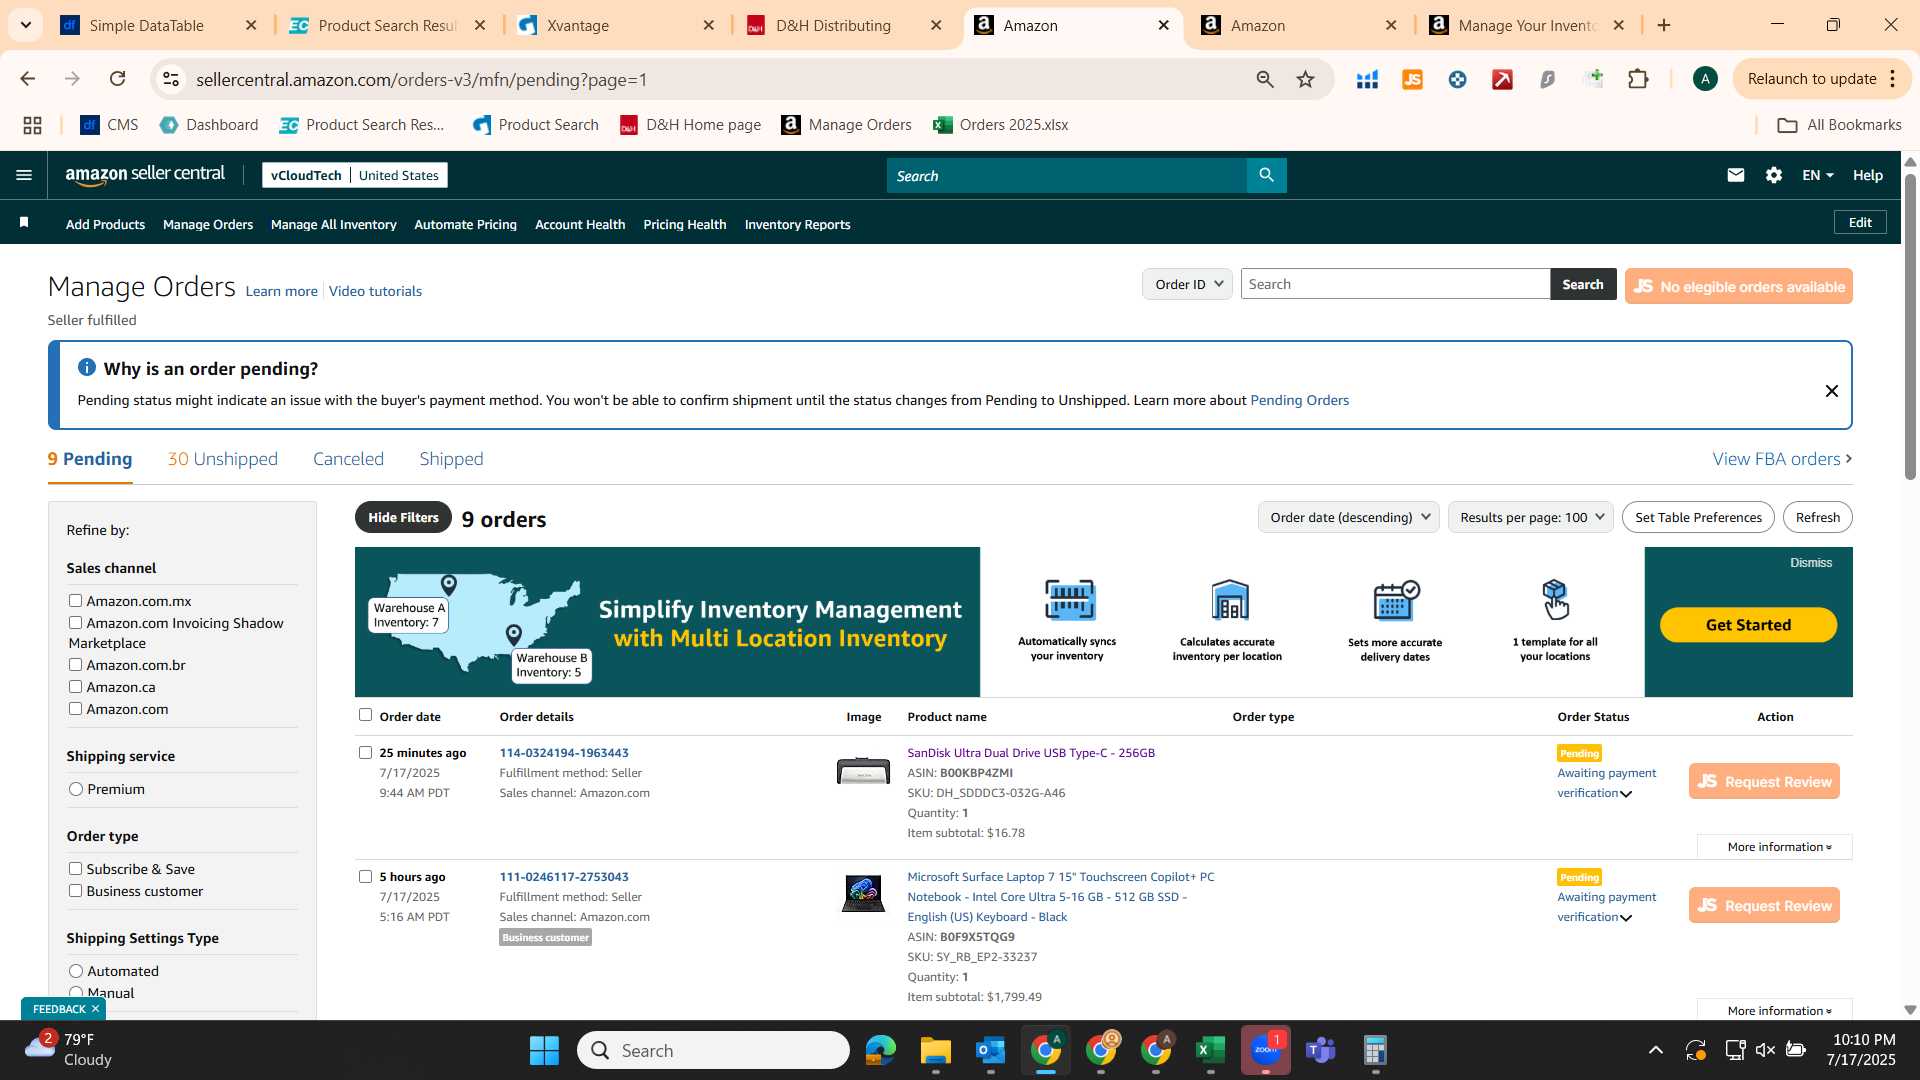
Task: Open Microsoft Teams from the taskbar
Action: click(1320, 1050)
